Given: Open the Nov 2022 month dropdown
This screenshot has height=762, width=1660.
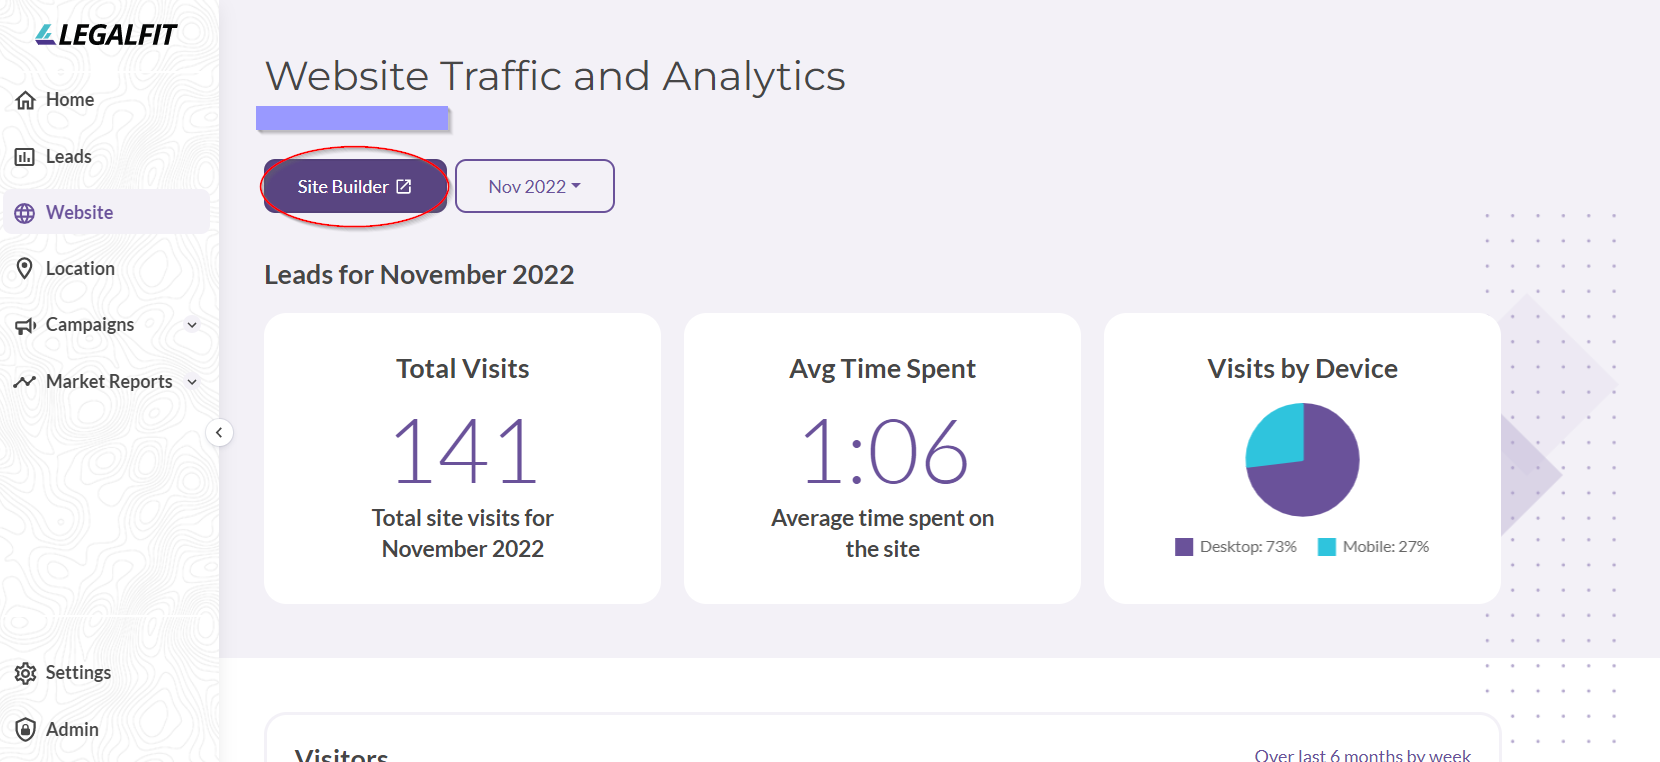Looking at the screenshot, I should pos(535,186).
